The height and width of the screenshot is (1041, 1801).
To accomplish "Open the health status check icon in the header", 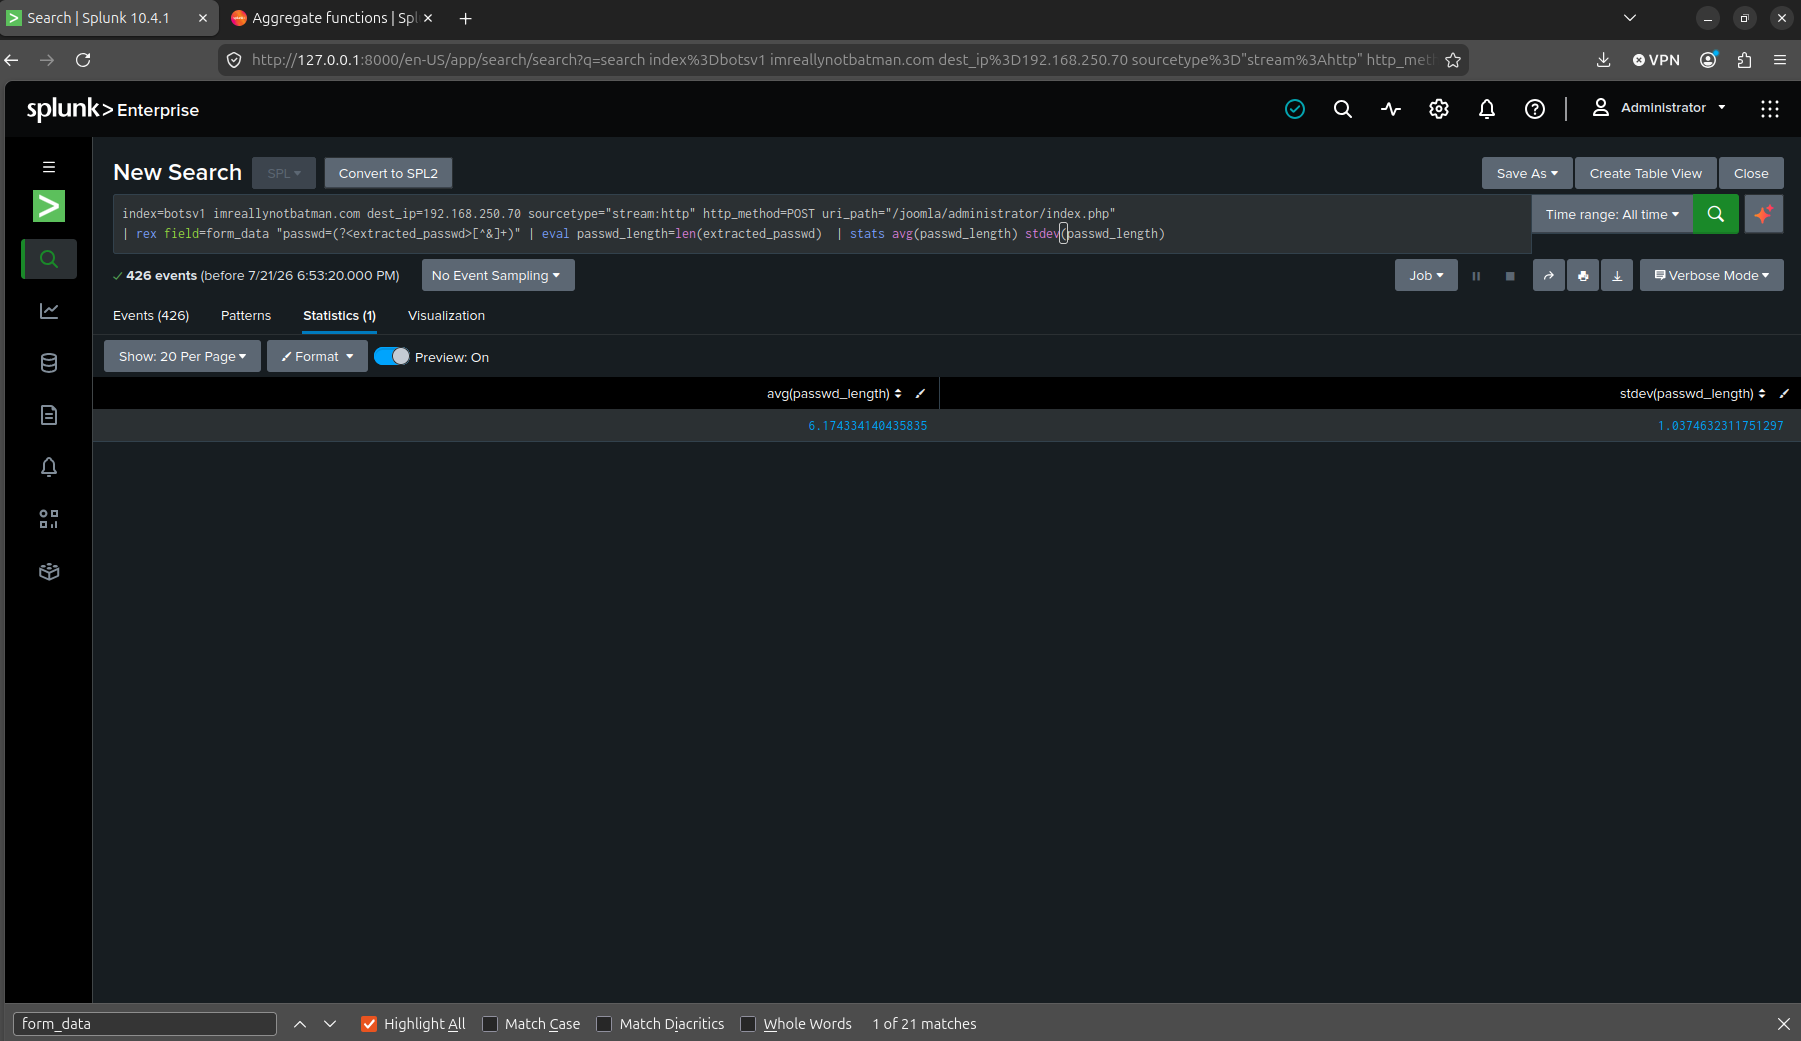I will pos(1295,109).
